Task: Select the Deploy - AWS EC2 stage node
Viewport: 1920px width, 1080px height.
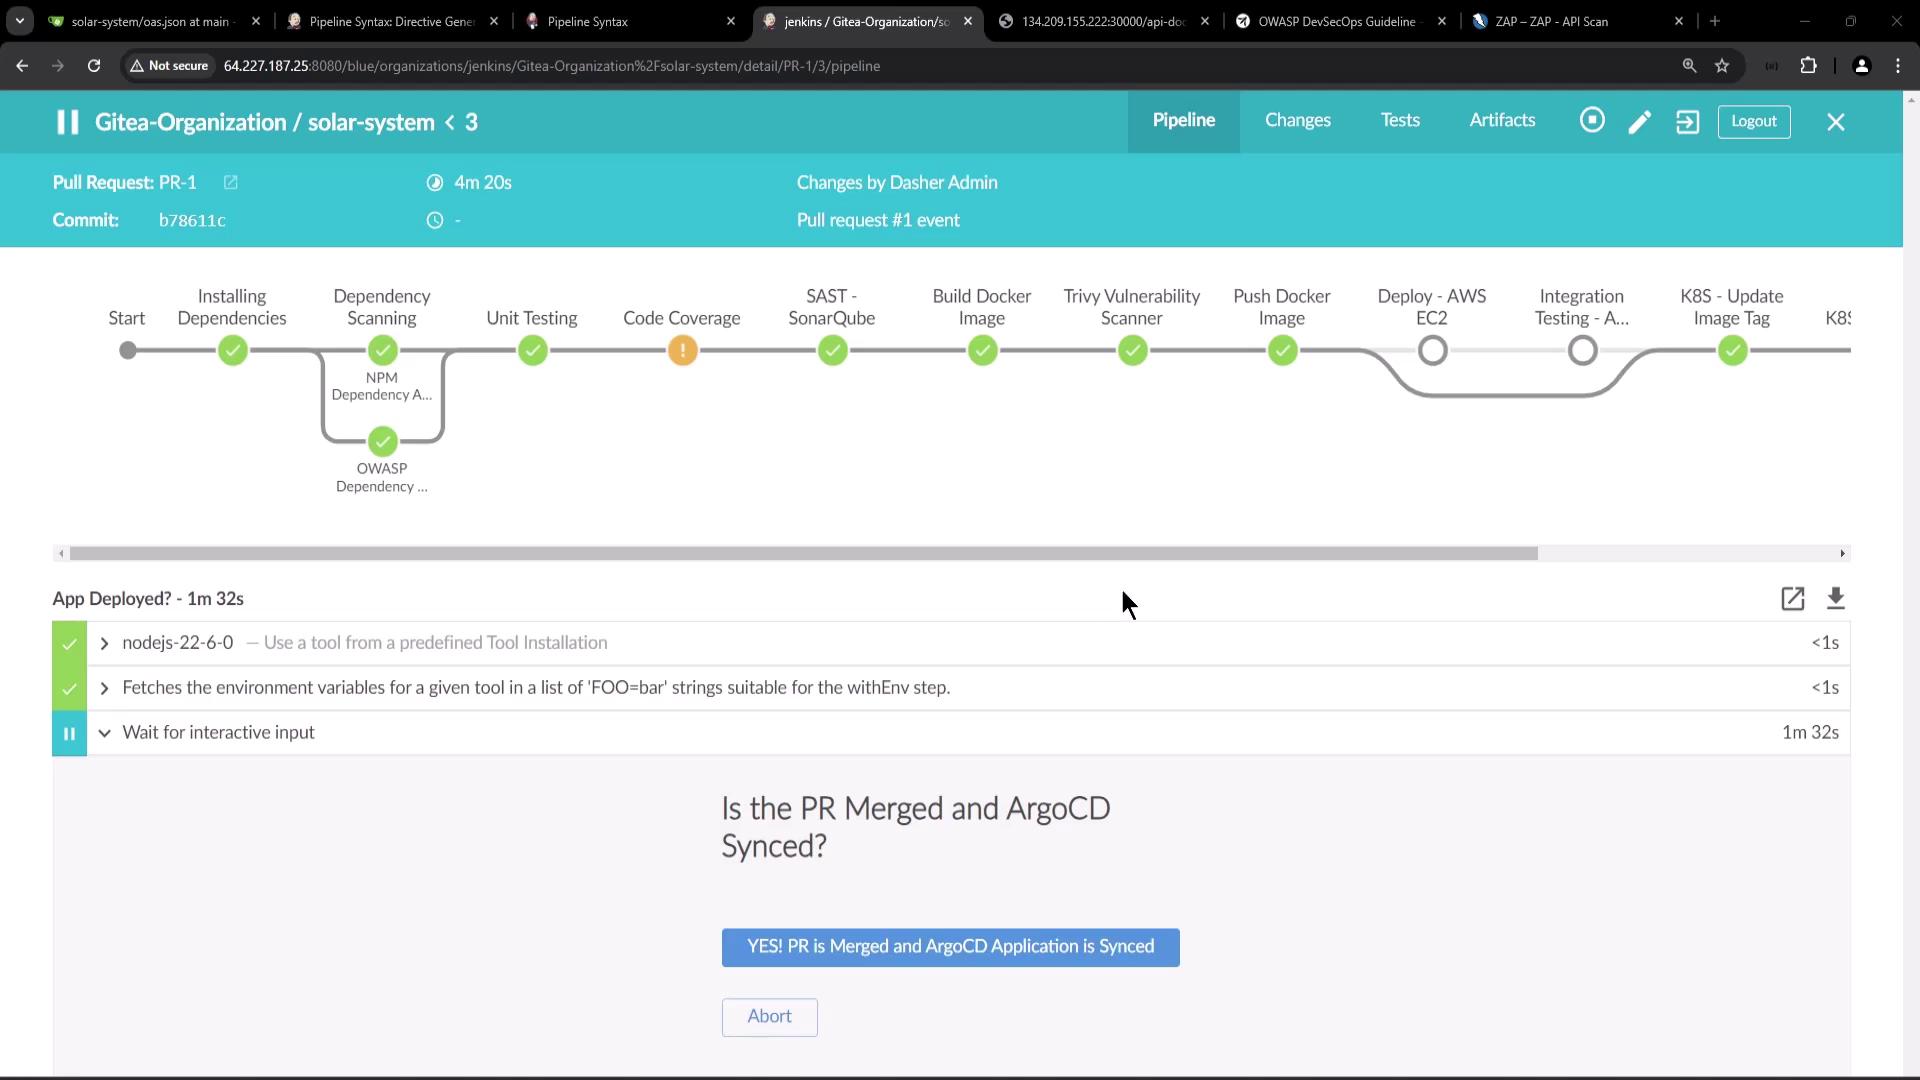Action: click(x=1433, y=351)
